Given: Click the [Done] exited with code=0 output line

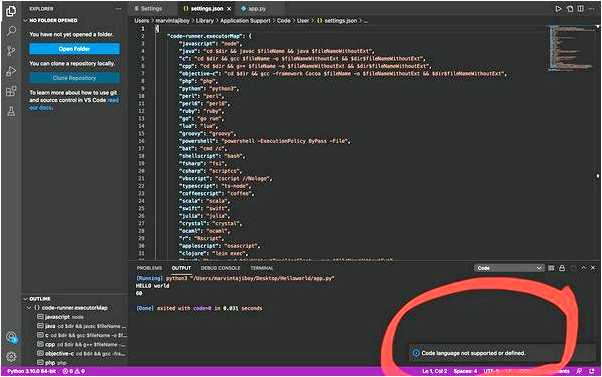Looking at the screenshot, I should [x=199, y=308].
